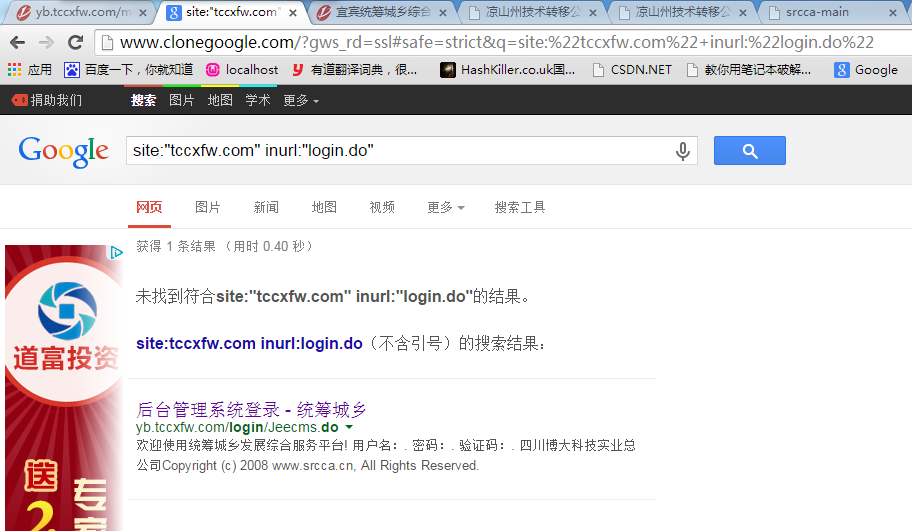The height and width of the screenshot is (531, 912).
Task: Close the 宜宾统筹城乡综合 tab
Action: [x=443, y=12]
